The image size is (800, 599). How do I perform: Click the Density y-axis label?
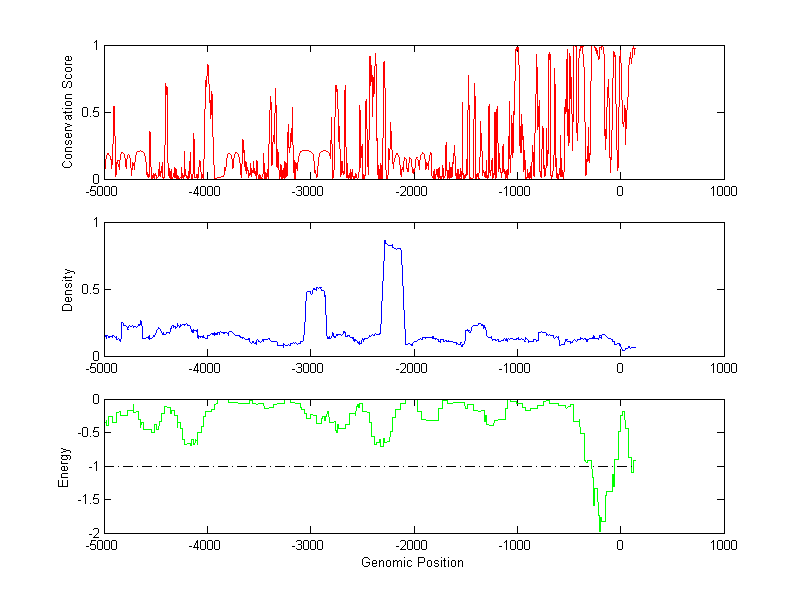(x=68, y=289)
